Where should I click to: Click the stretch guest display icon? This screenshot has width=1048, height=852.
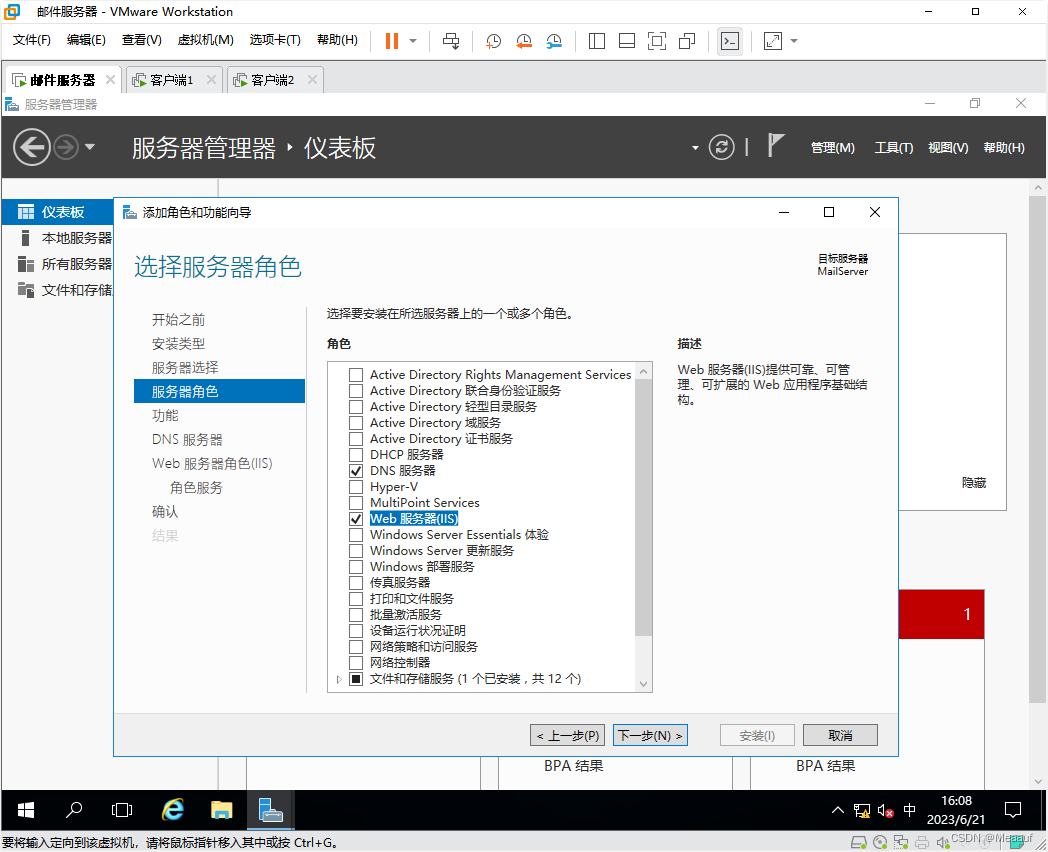point(773,41)
